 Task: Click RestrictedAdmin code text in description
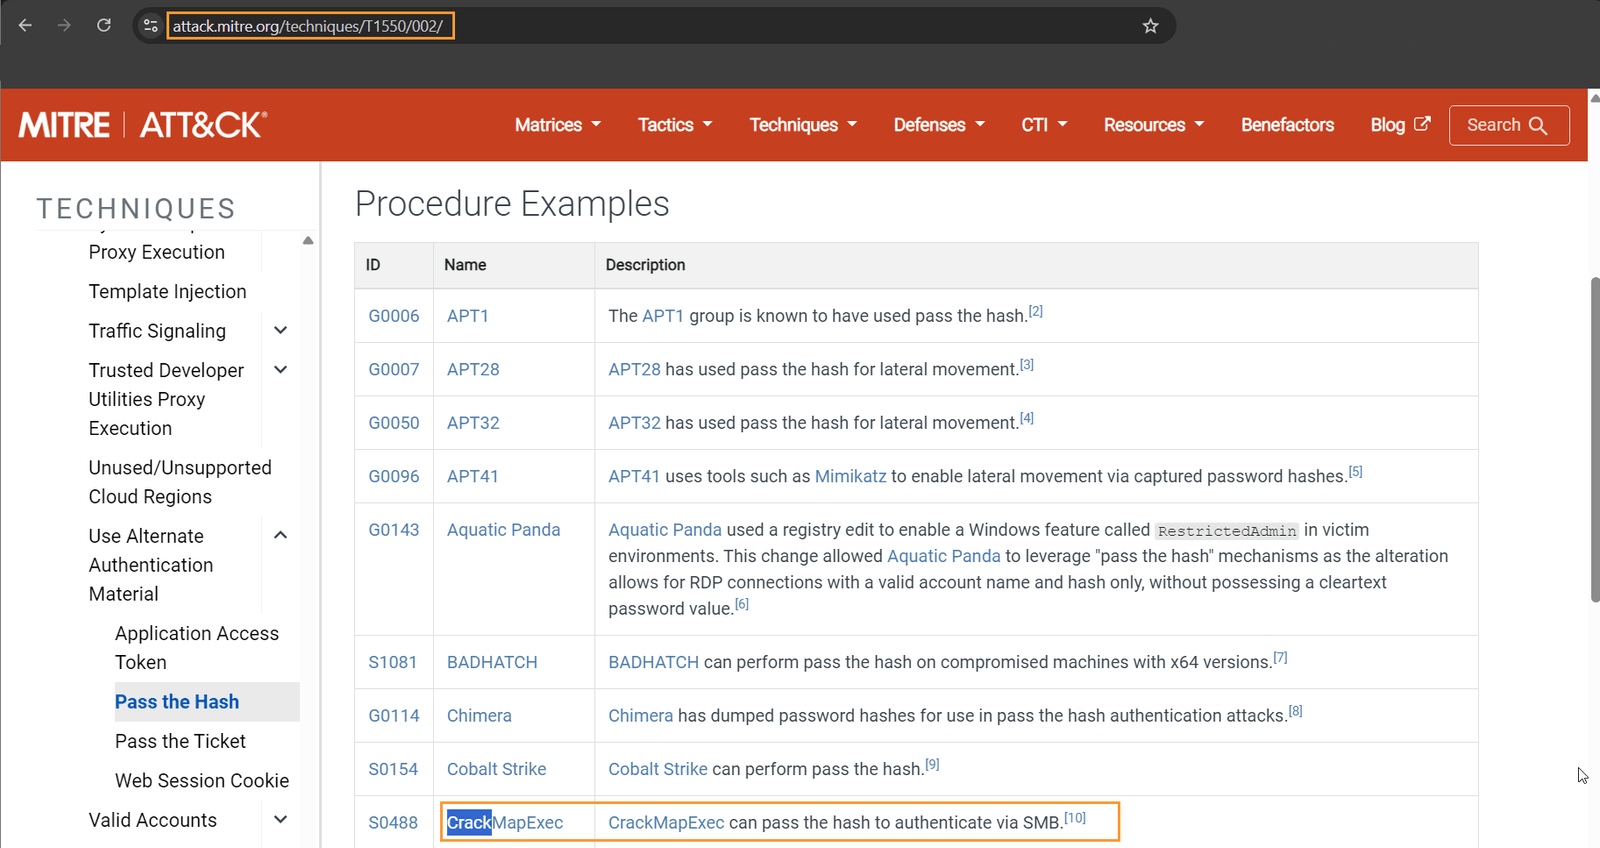click(1227, 531)
